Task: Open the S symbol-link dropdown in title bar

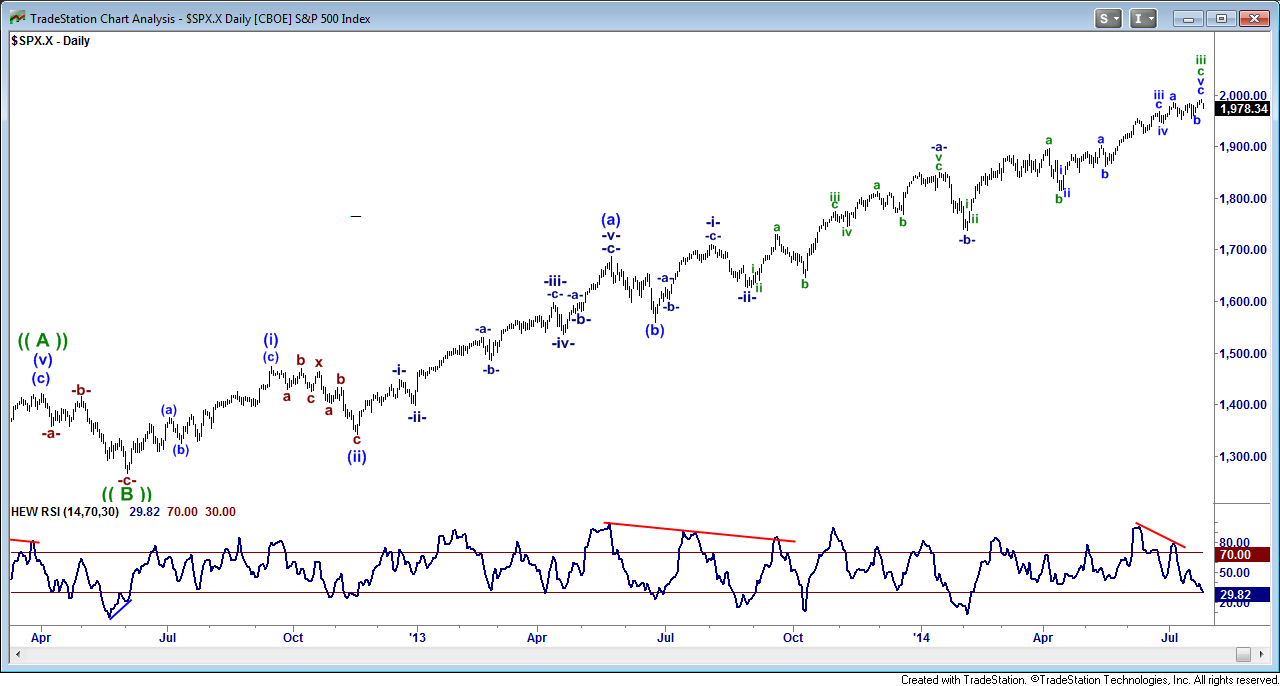Action: click(x=1109, y=18)
